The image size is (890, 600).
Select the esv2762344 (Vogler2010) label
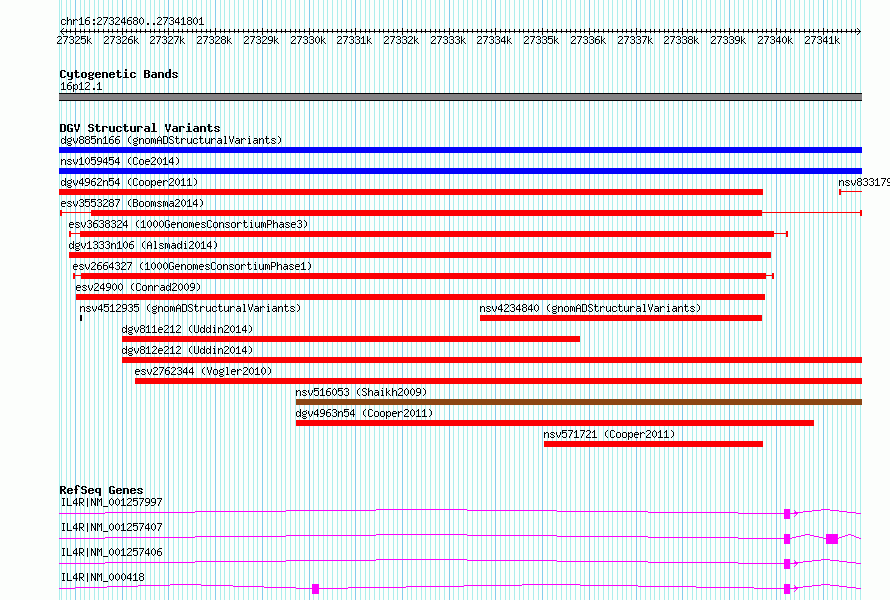(203, 371)
